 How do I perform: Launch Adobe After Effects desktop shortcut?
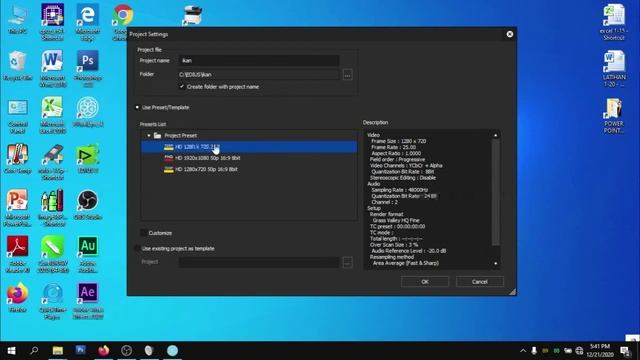88,300
